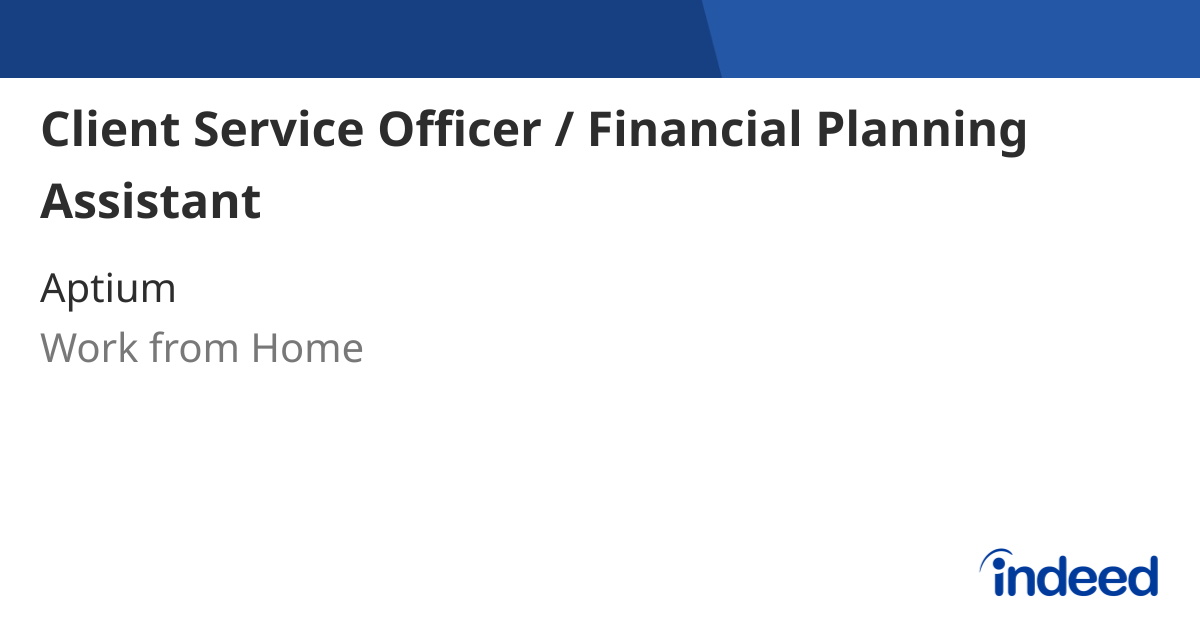1200x630 pixels.
Task: Click the arc above Indeed's letter i
Action: (x=995, y=557)
